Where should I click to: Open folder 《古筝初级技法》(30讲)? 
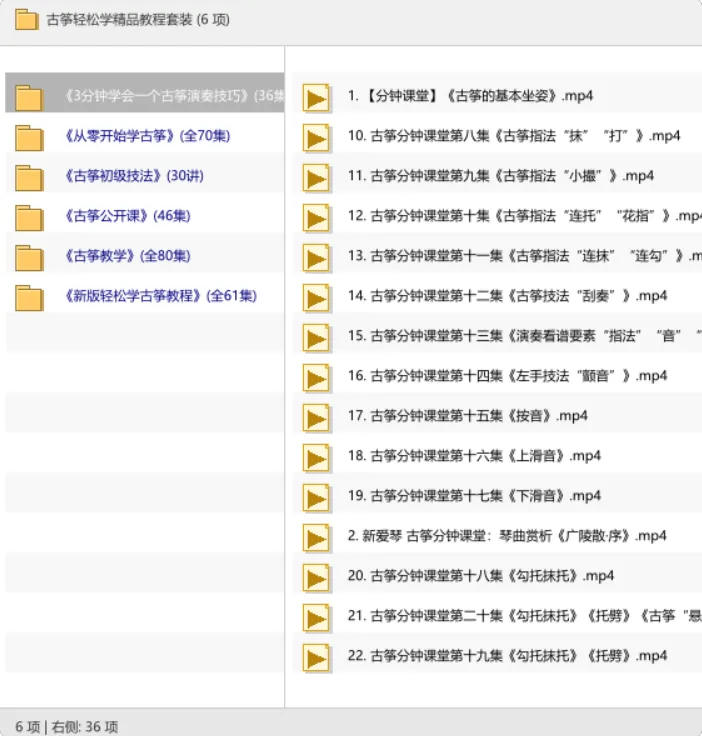tap(134, 176)
